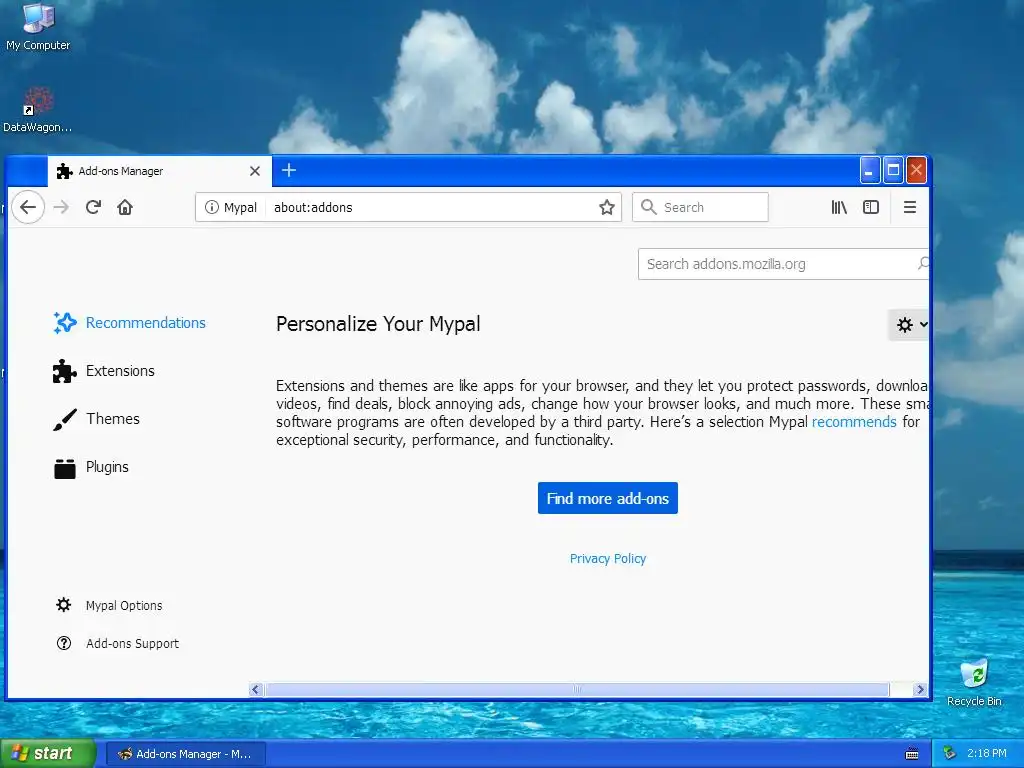
Task: Click the forward arrow navigation button
Action: click(61, 207)
